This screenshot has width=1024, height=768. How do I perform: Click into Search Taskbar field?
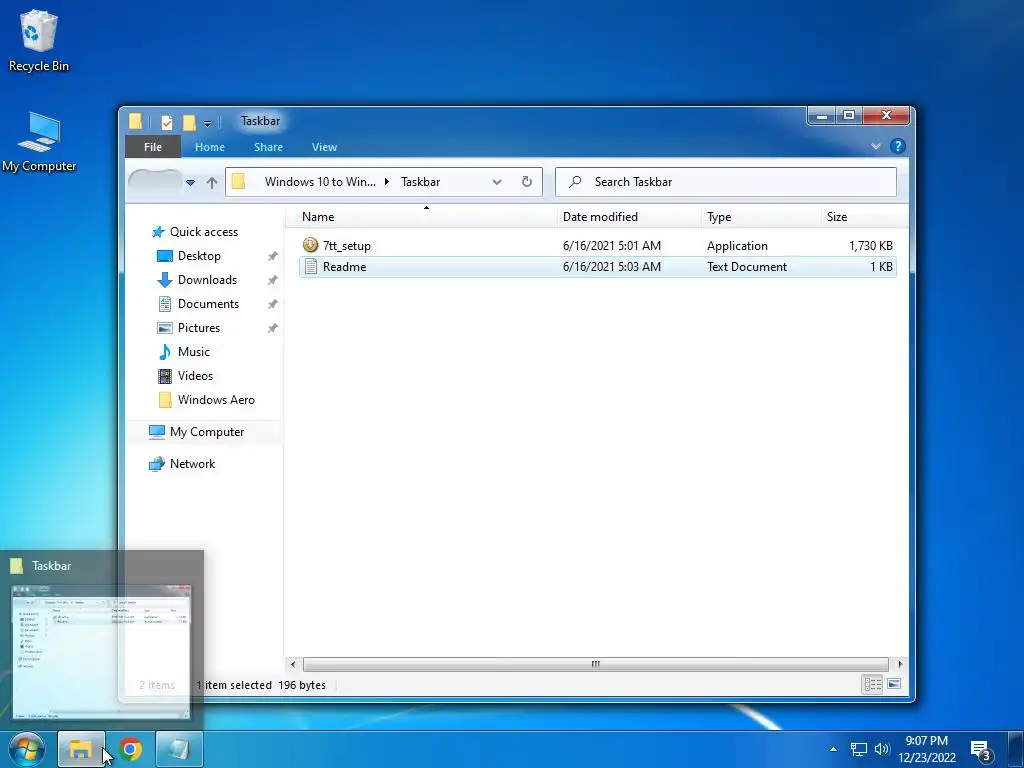[726, 182]
